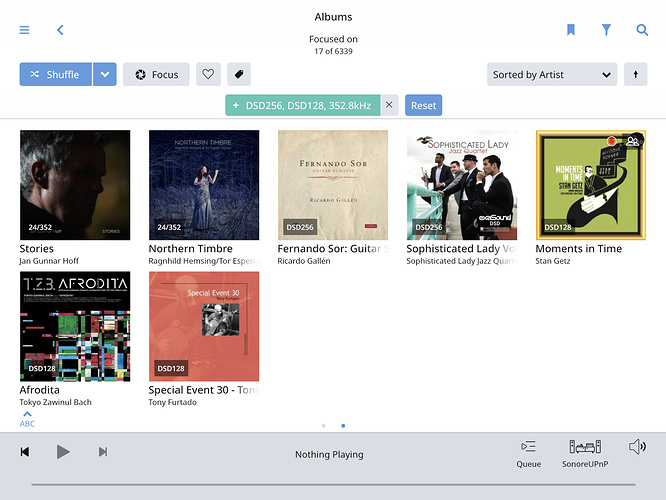Expand the ABC alphabet jump selector
This screenshot has width=666, height=500.
pos(27,419)
